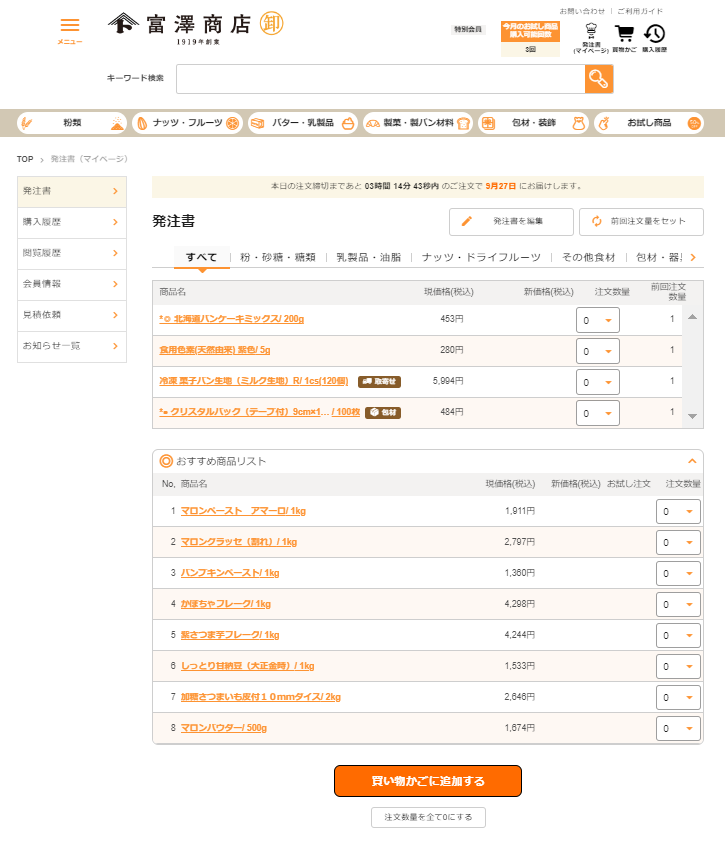This screenshot has width=725, height=861.
Task: Open 見積依頼 in the sidebar
Action: click(72, 315)
